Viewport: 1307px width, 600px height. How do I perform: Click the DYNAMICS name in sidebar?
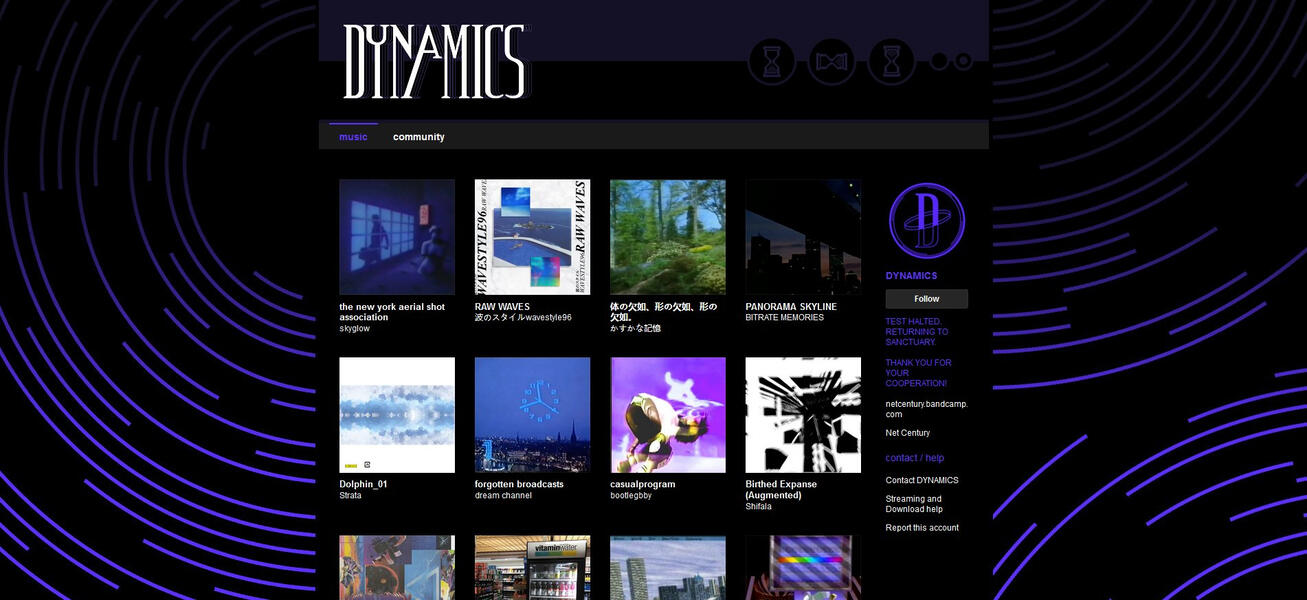click(911, 276)
